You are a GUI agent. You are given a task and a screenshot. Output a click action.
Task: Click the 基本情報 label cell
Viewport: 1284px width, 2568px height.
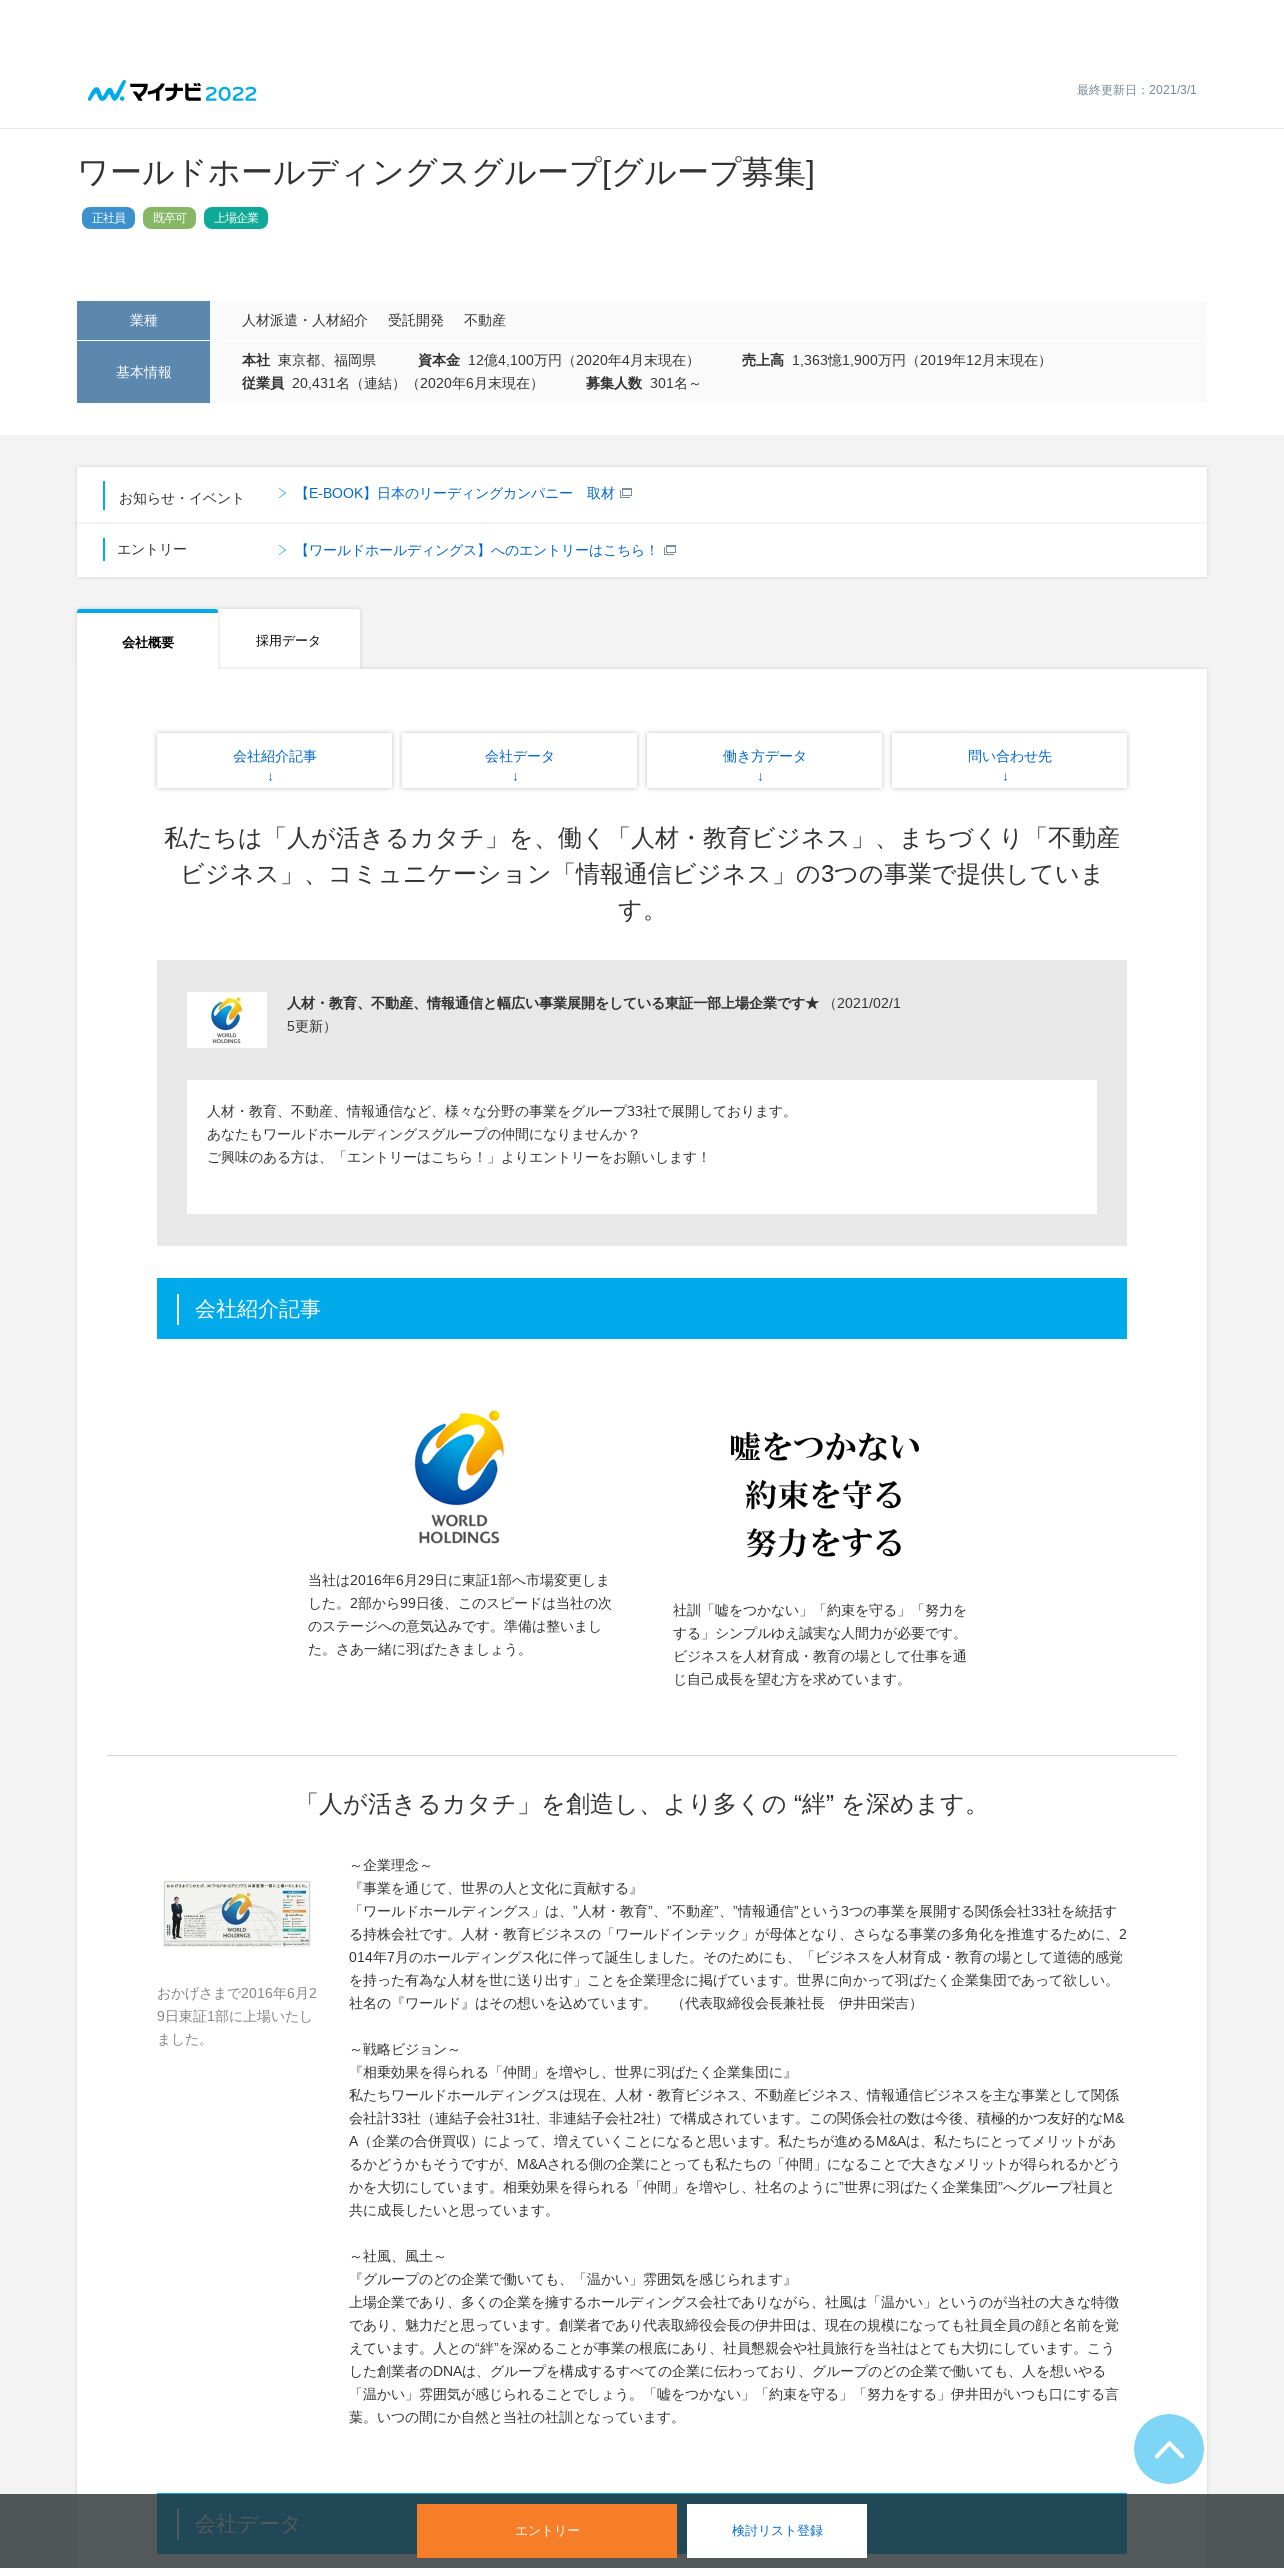(x=143, y=372)
